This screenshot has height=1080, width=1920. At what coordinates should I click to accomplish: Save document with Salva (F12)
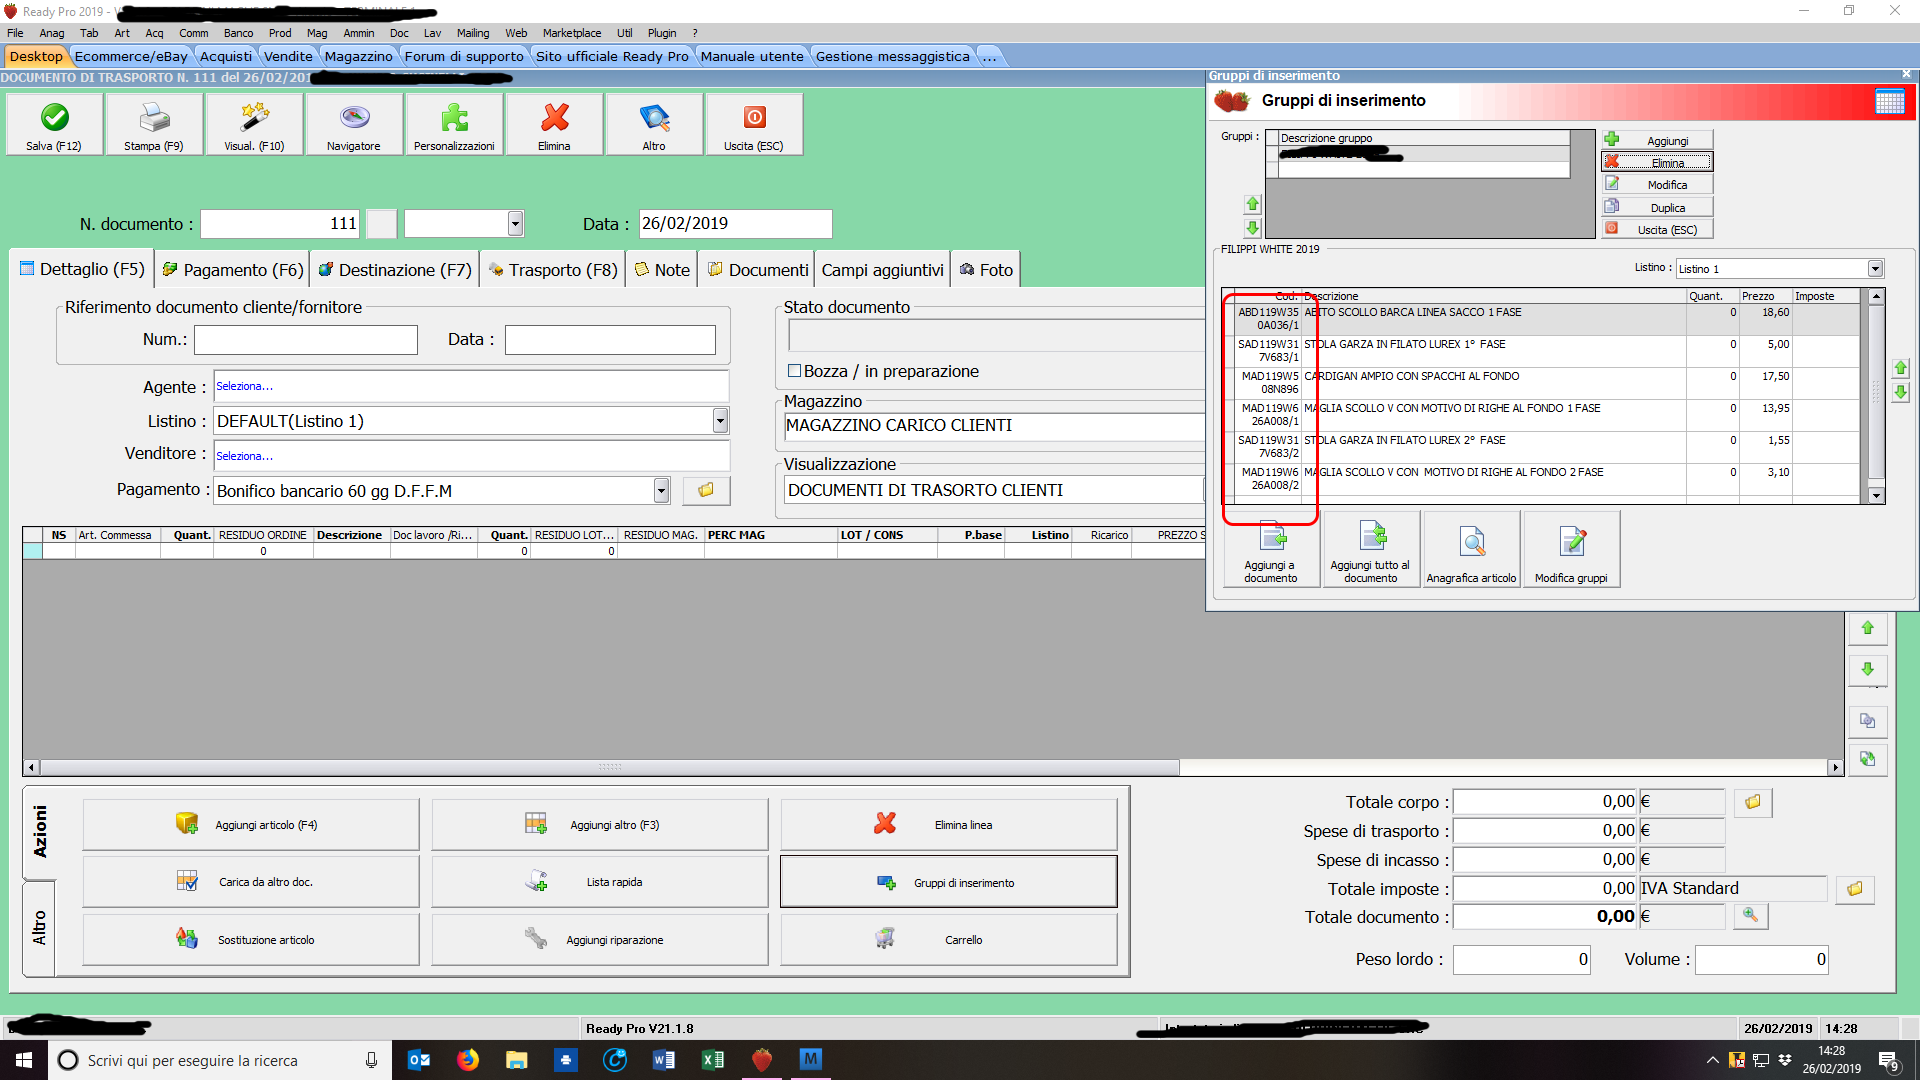point(54,124)
